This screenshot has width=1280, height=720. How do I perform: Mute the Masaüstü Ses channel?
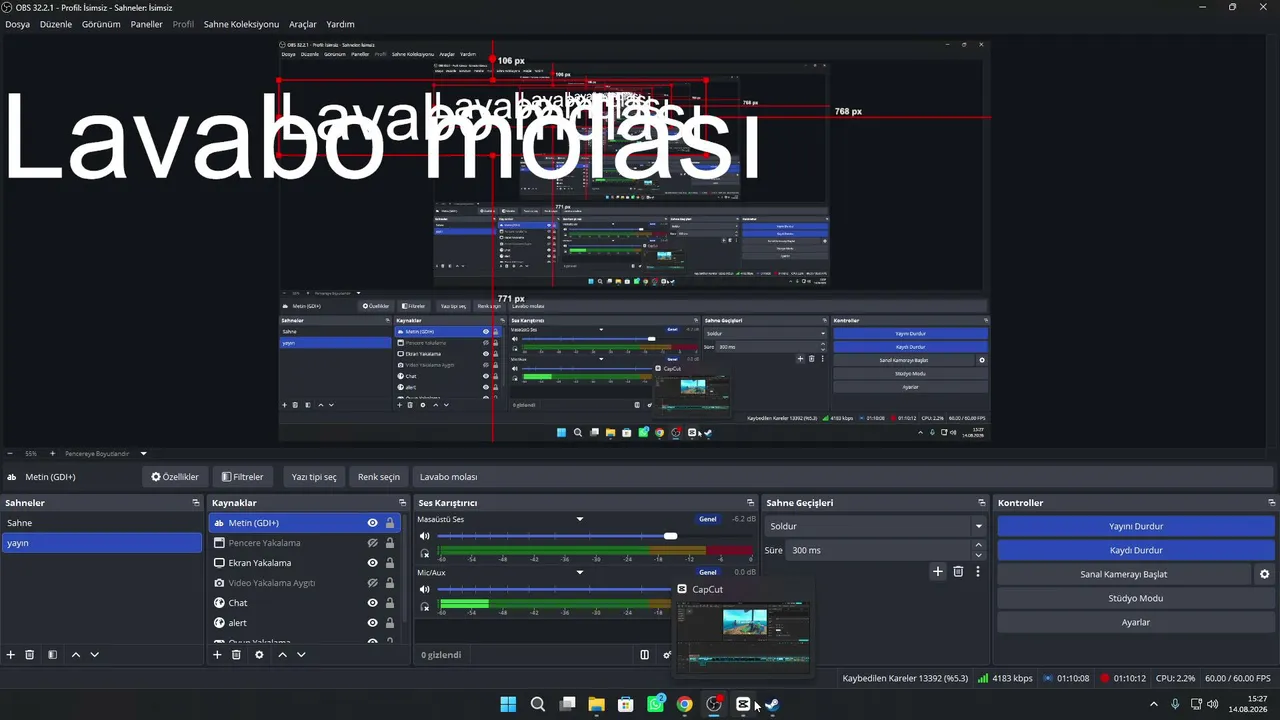point(425,536)
